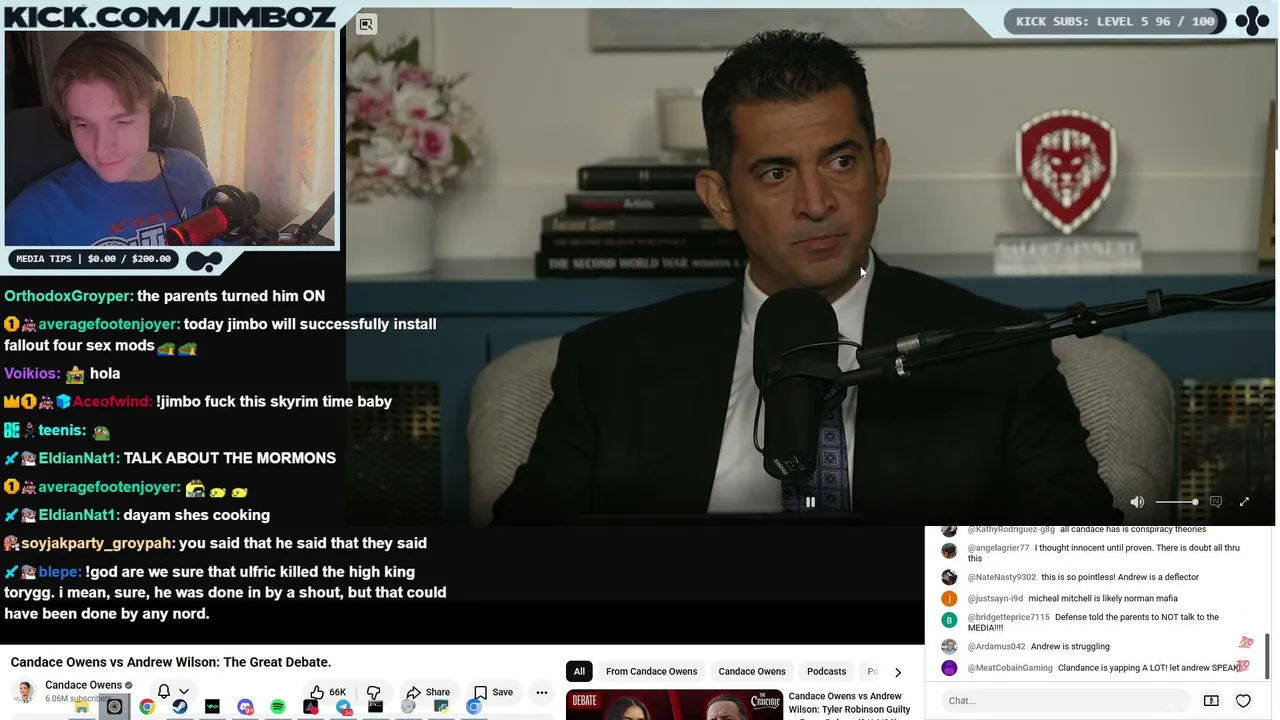
Task: Select the Podcasts filter chip
Action: coord(826,671)
